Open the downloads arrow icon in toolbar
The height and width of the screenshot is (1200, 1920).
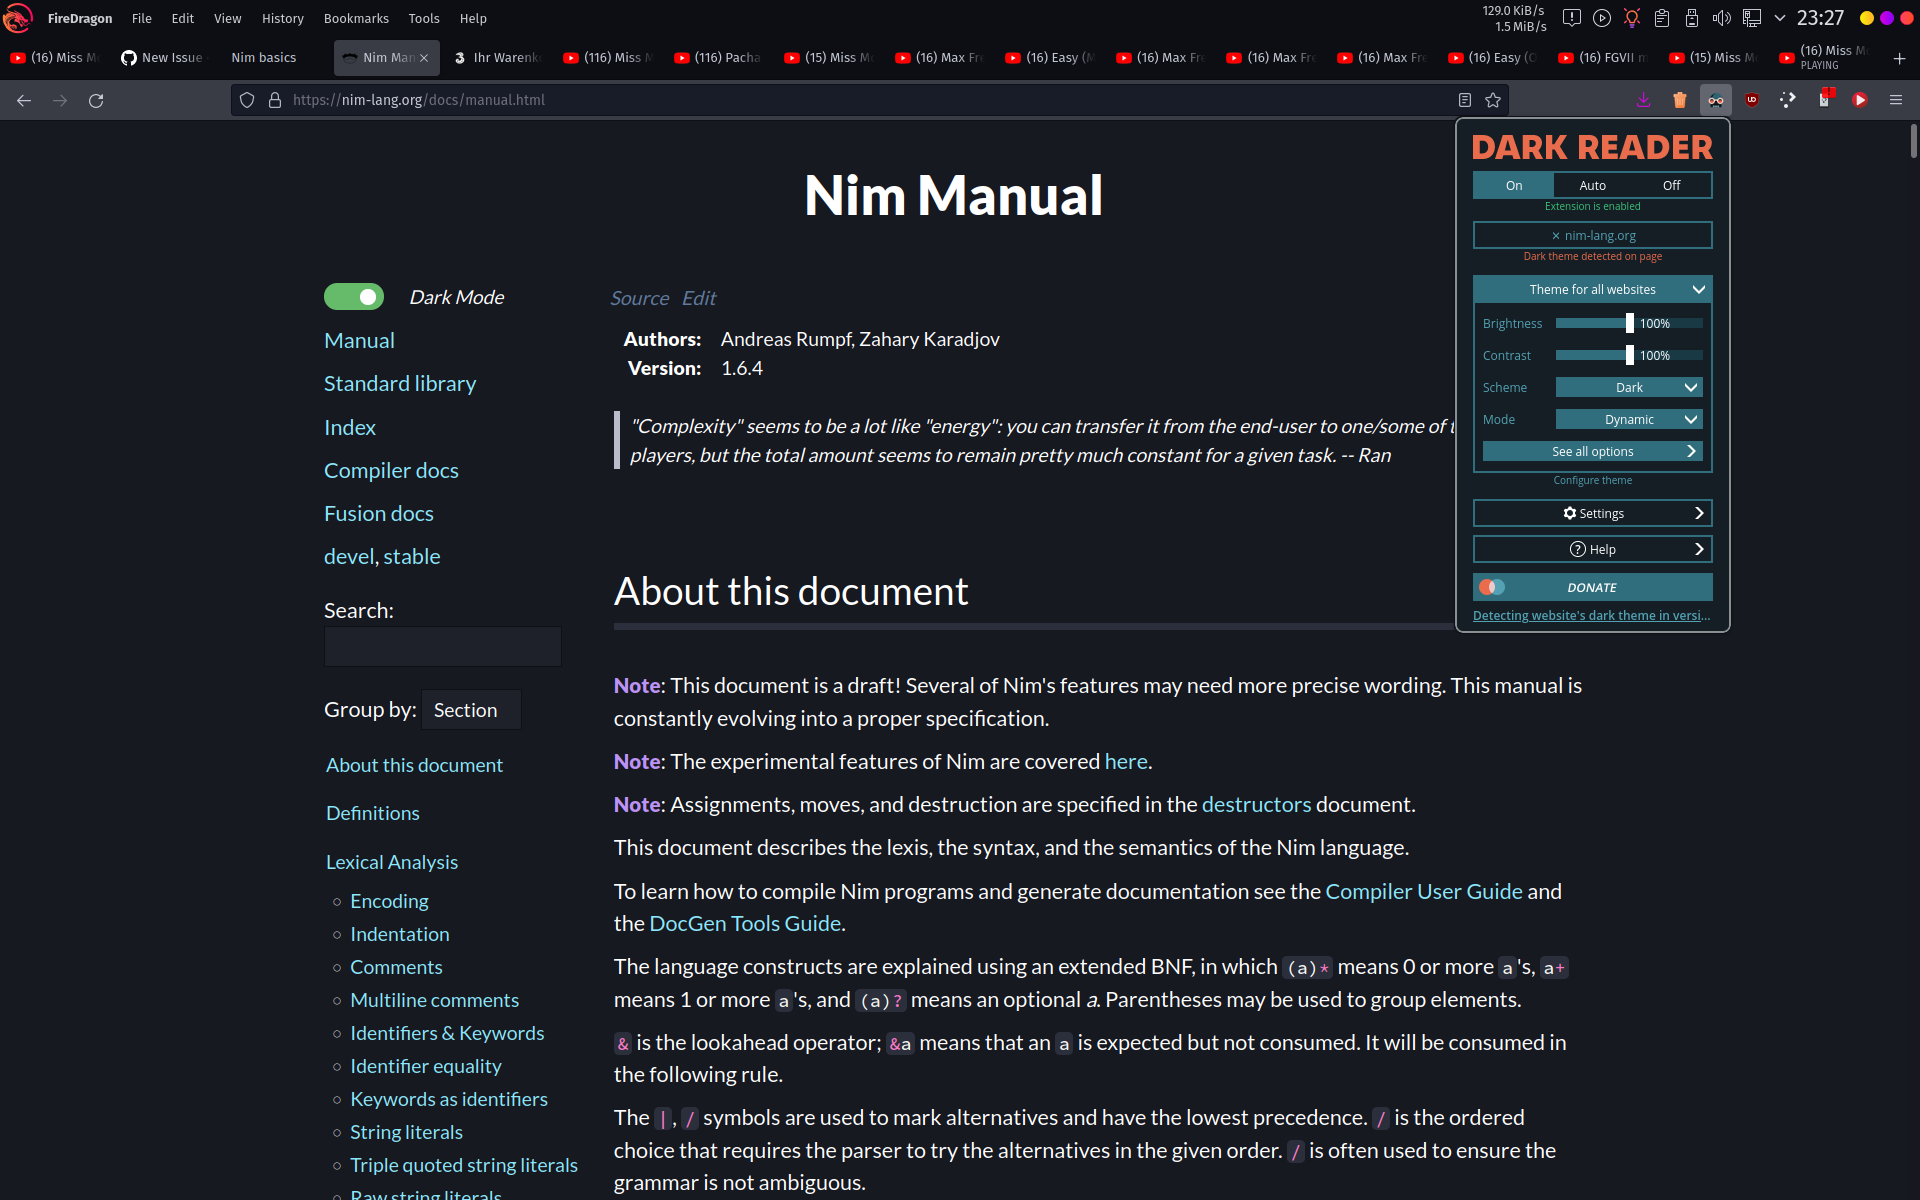(x=1643, y=100)
